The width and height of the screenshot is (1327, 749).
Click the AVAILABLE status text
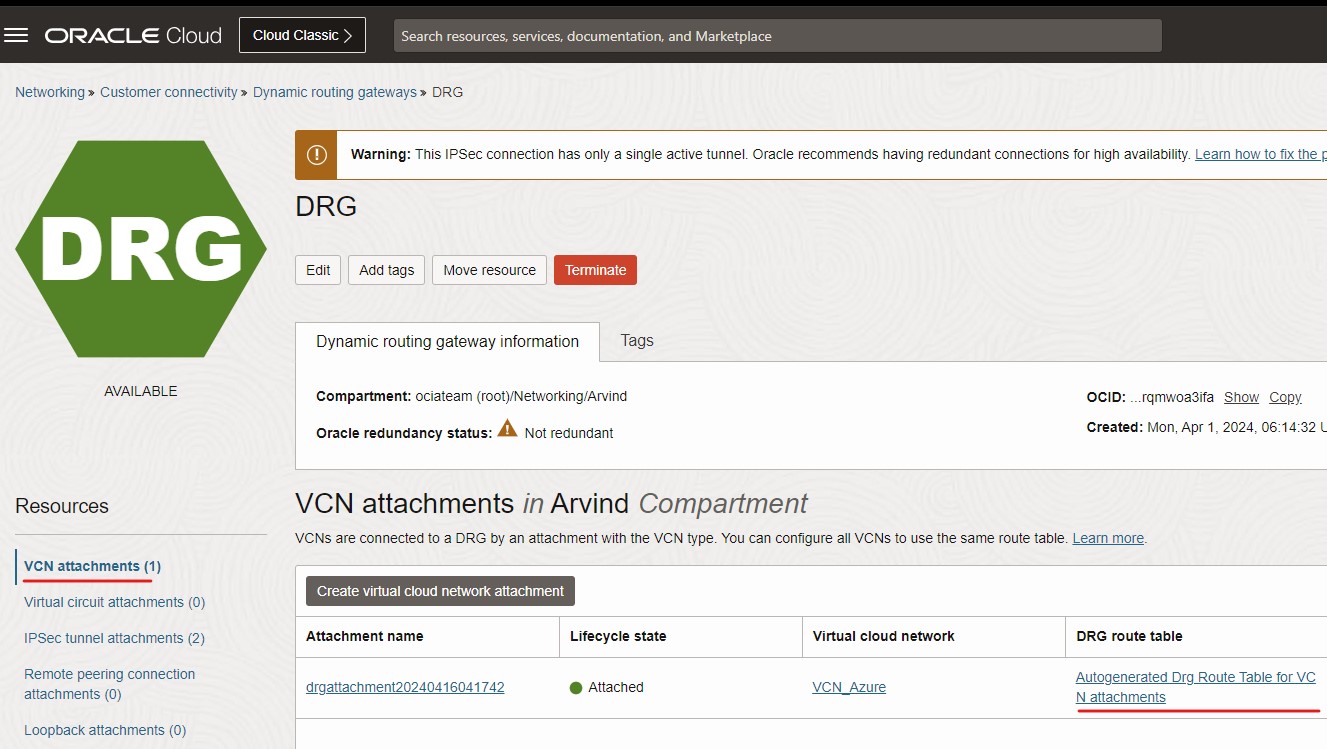(x=141, y=391)
